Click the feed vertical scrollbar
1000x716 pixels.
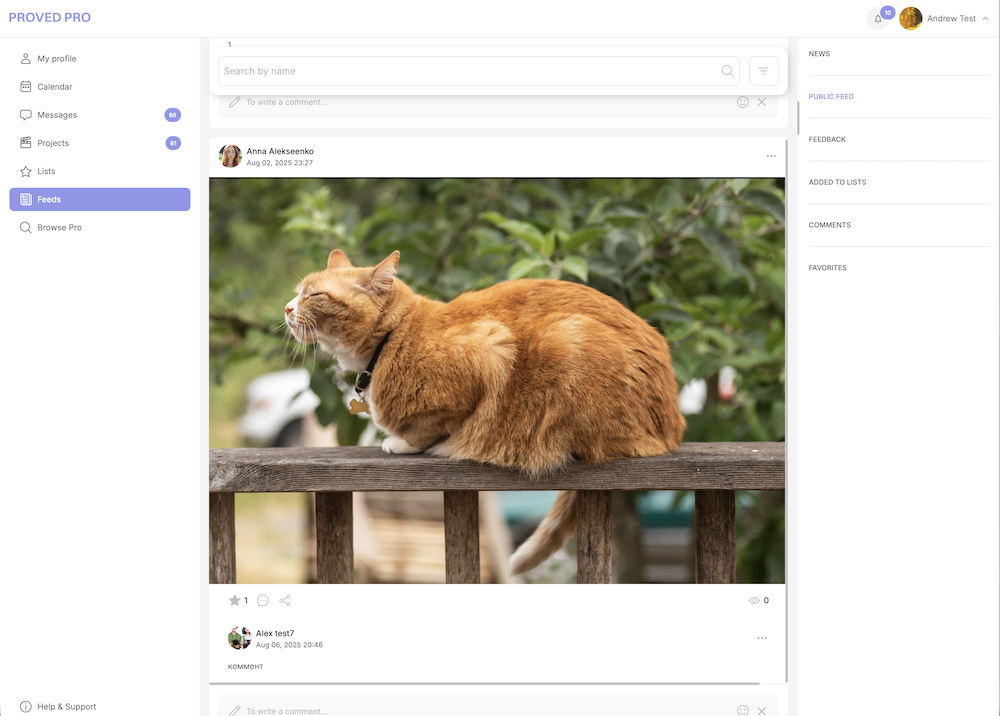pos(798,118)
